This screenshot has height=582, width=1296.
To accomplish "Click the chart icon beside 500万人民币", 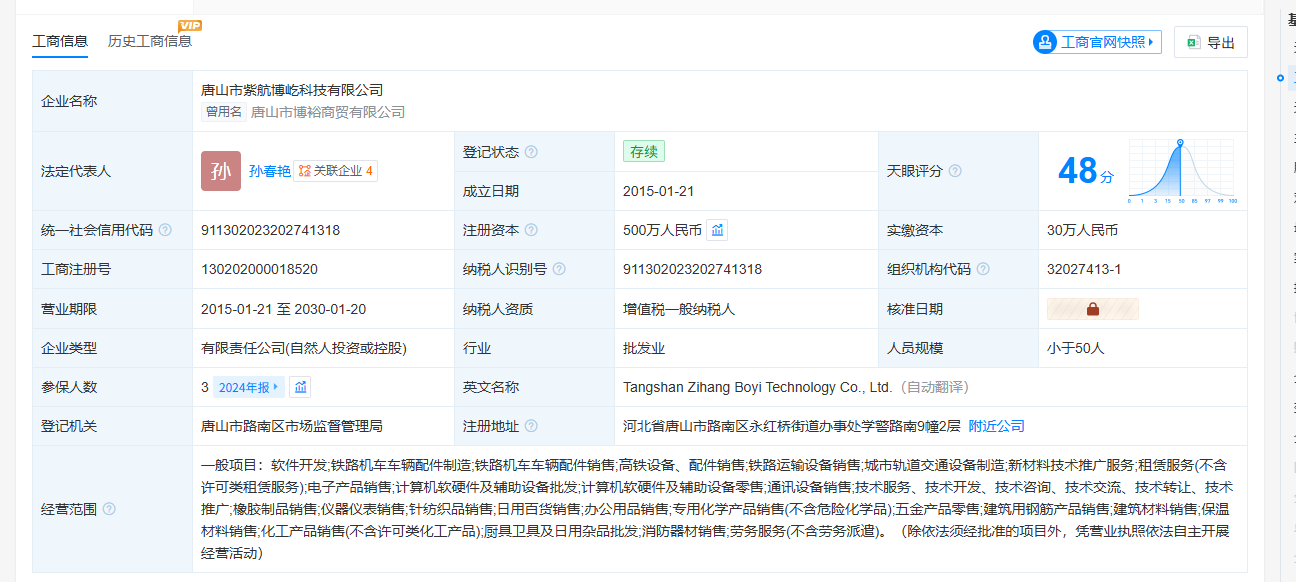I will click(x=717, y=230).
